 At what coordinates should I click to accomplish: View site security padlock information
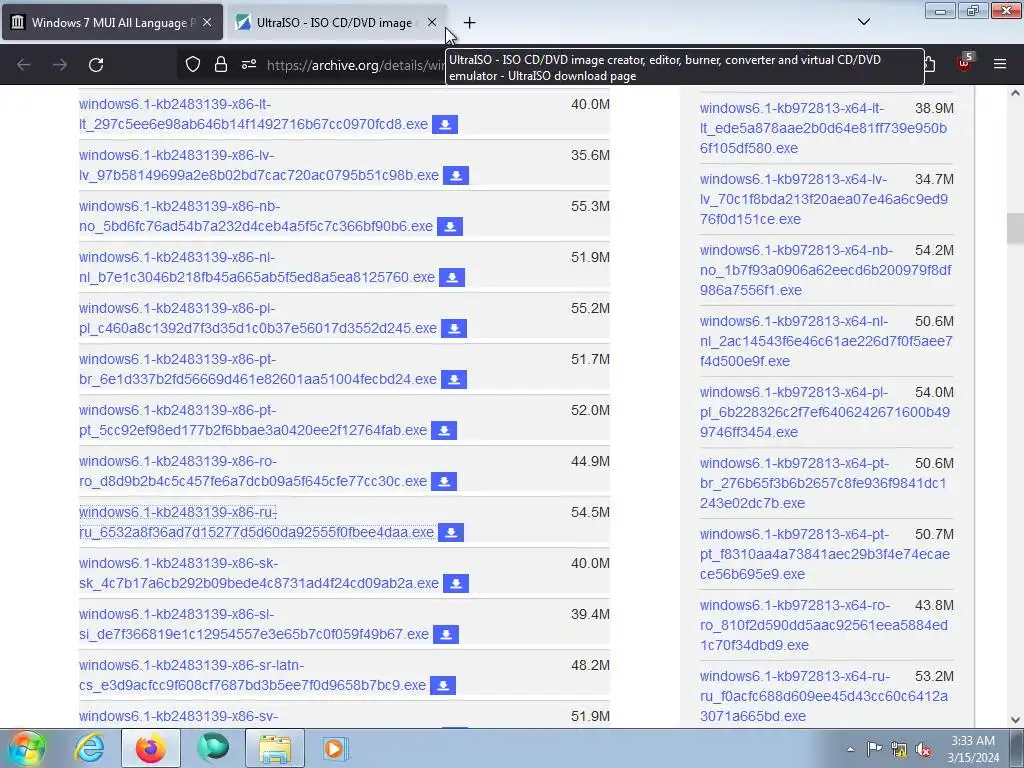coord(221,64)
